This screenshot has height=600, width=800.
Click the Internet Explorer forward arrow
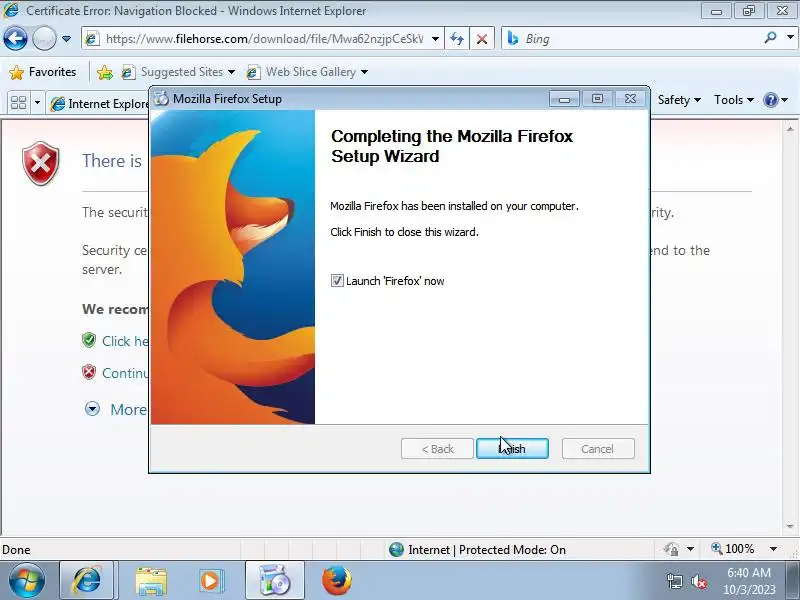pyautogui.click(x=44, y=39)
